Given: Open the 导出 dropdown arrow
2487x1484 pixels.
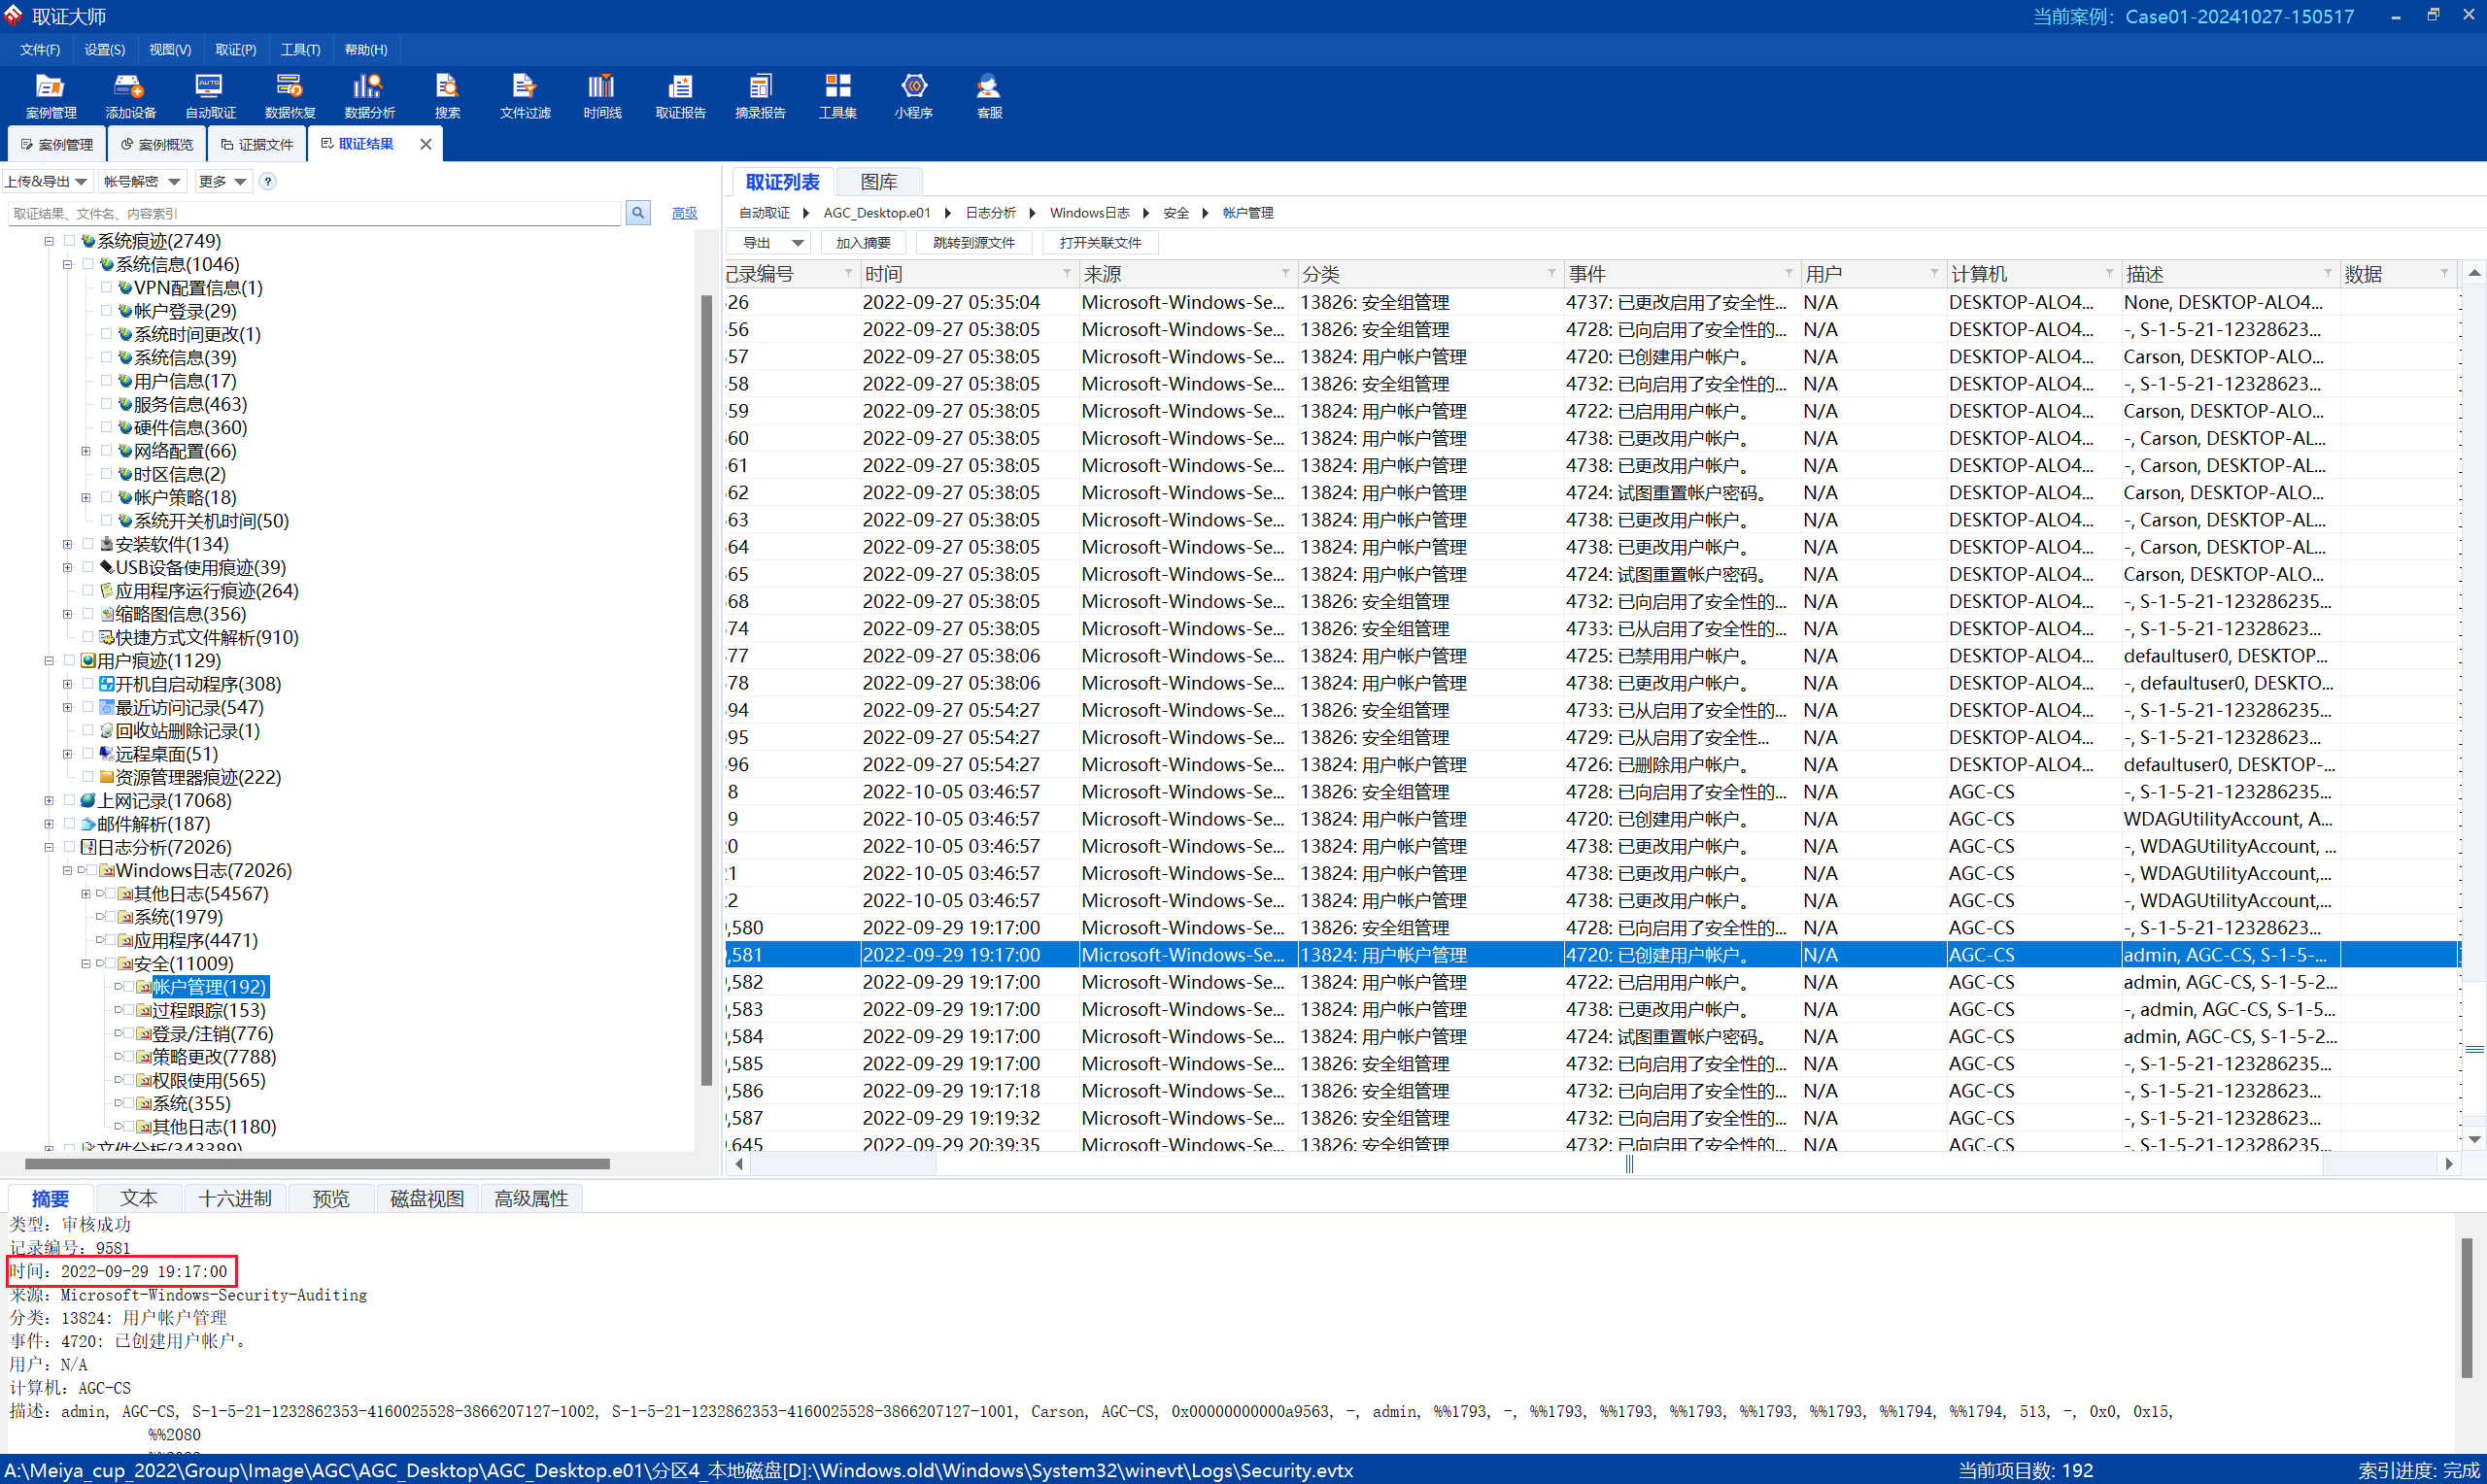Looking at the screenshot, I should (798, 243).
